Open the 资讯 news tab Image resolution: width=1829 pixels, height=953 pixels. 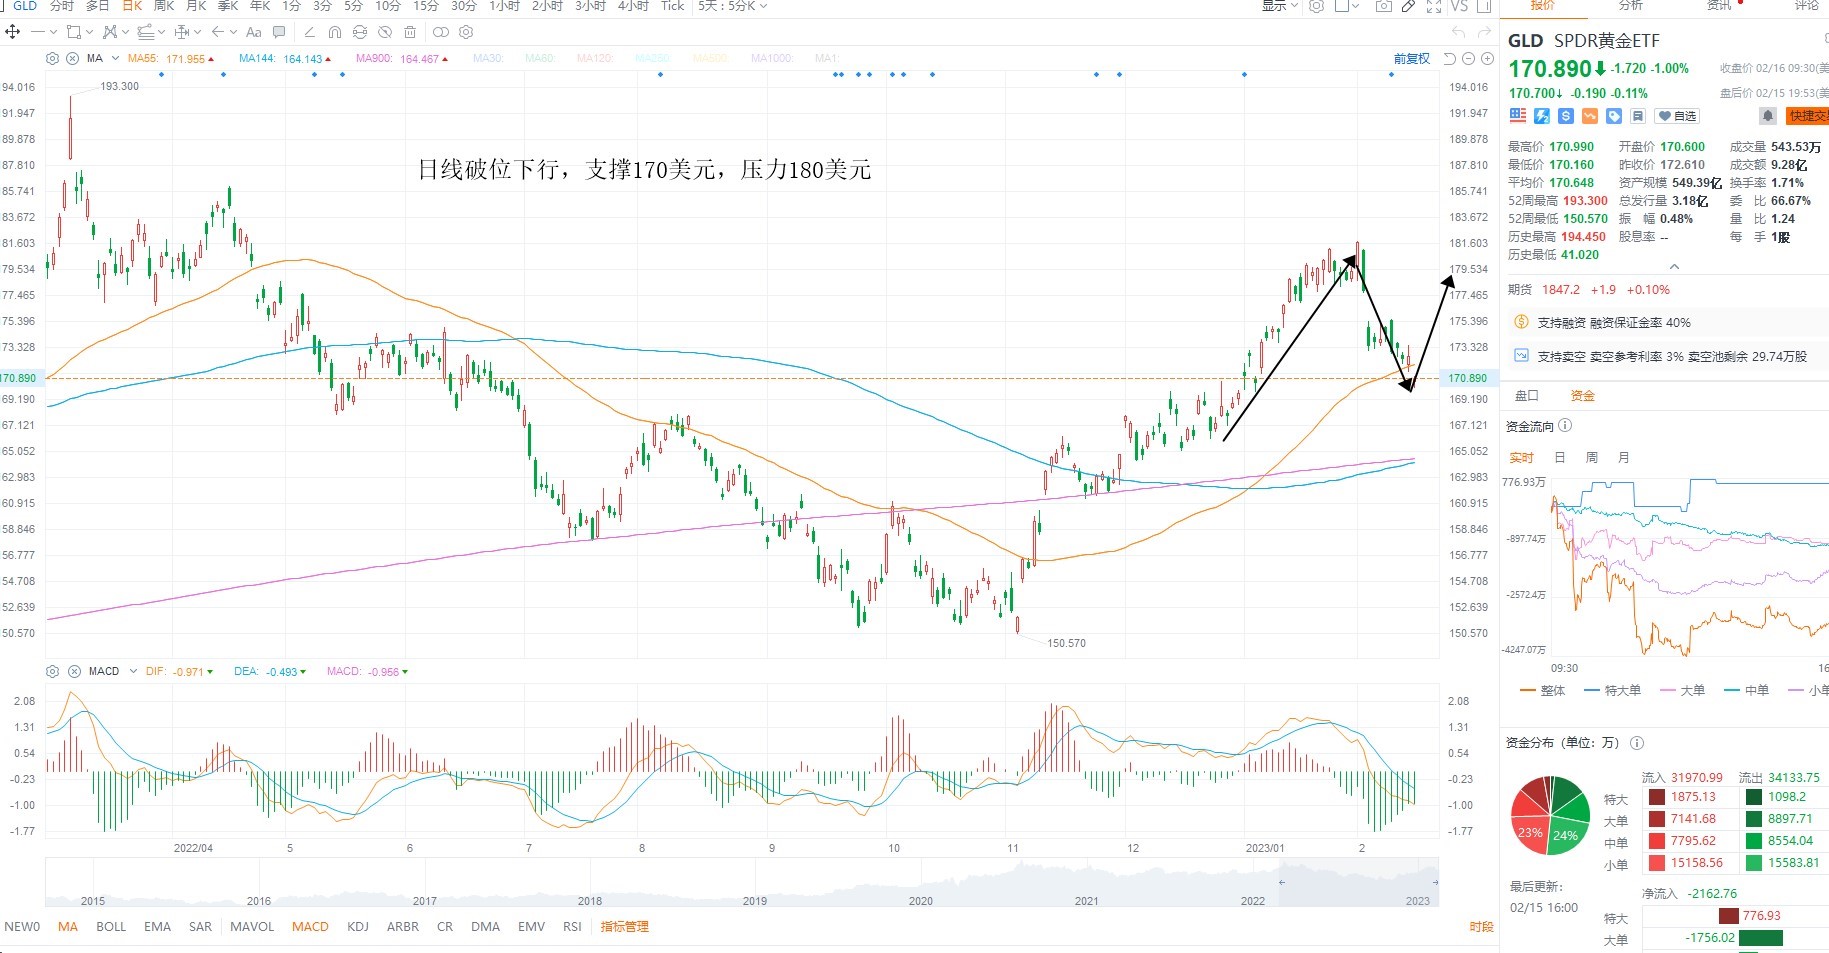click(x=1719, y=6)
